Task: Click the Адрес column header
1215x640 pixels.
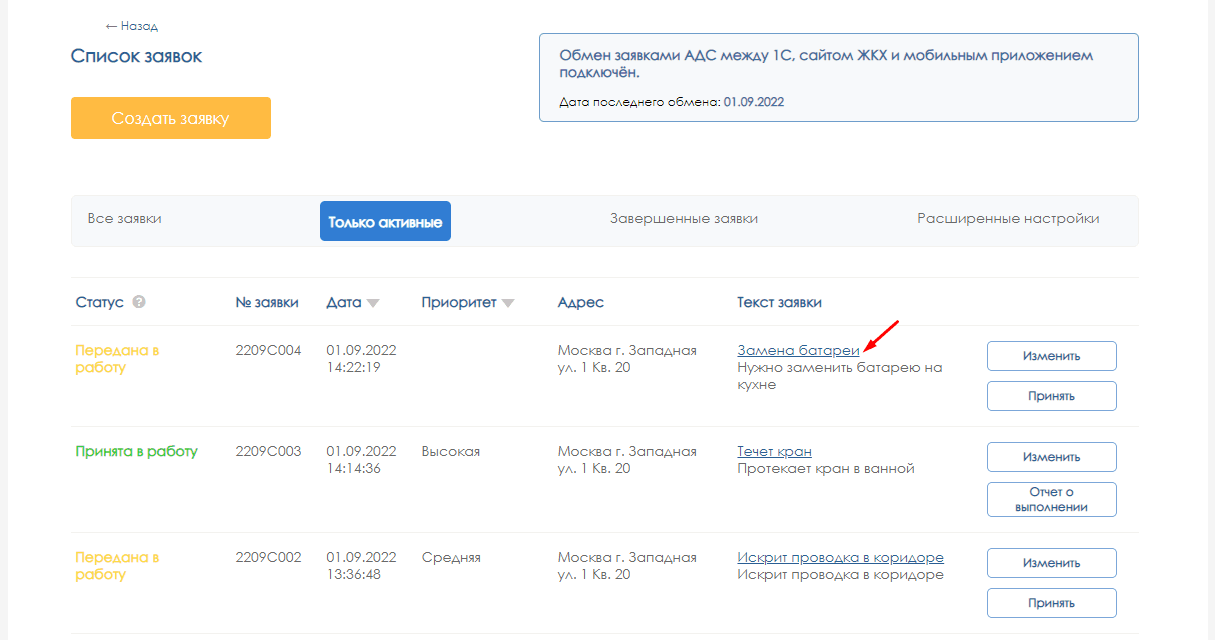Action: pos(580,302)
